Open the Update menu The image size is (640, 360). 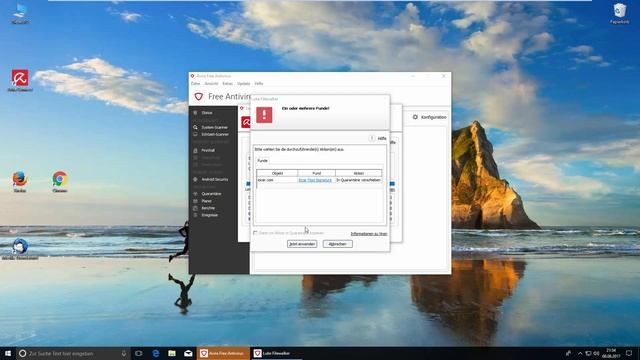(244, 84)
